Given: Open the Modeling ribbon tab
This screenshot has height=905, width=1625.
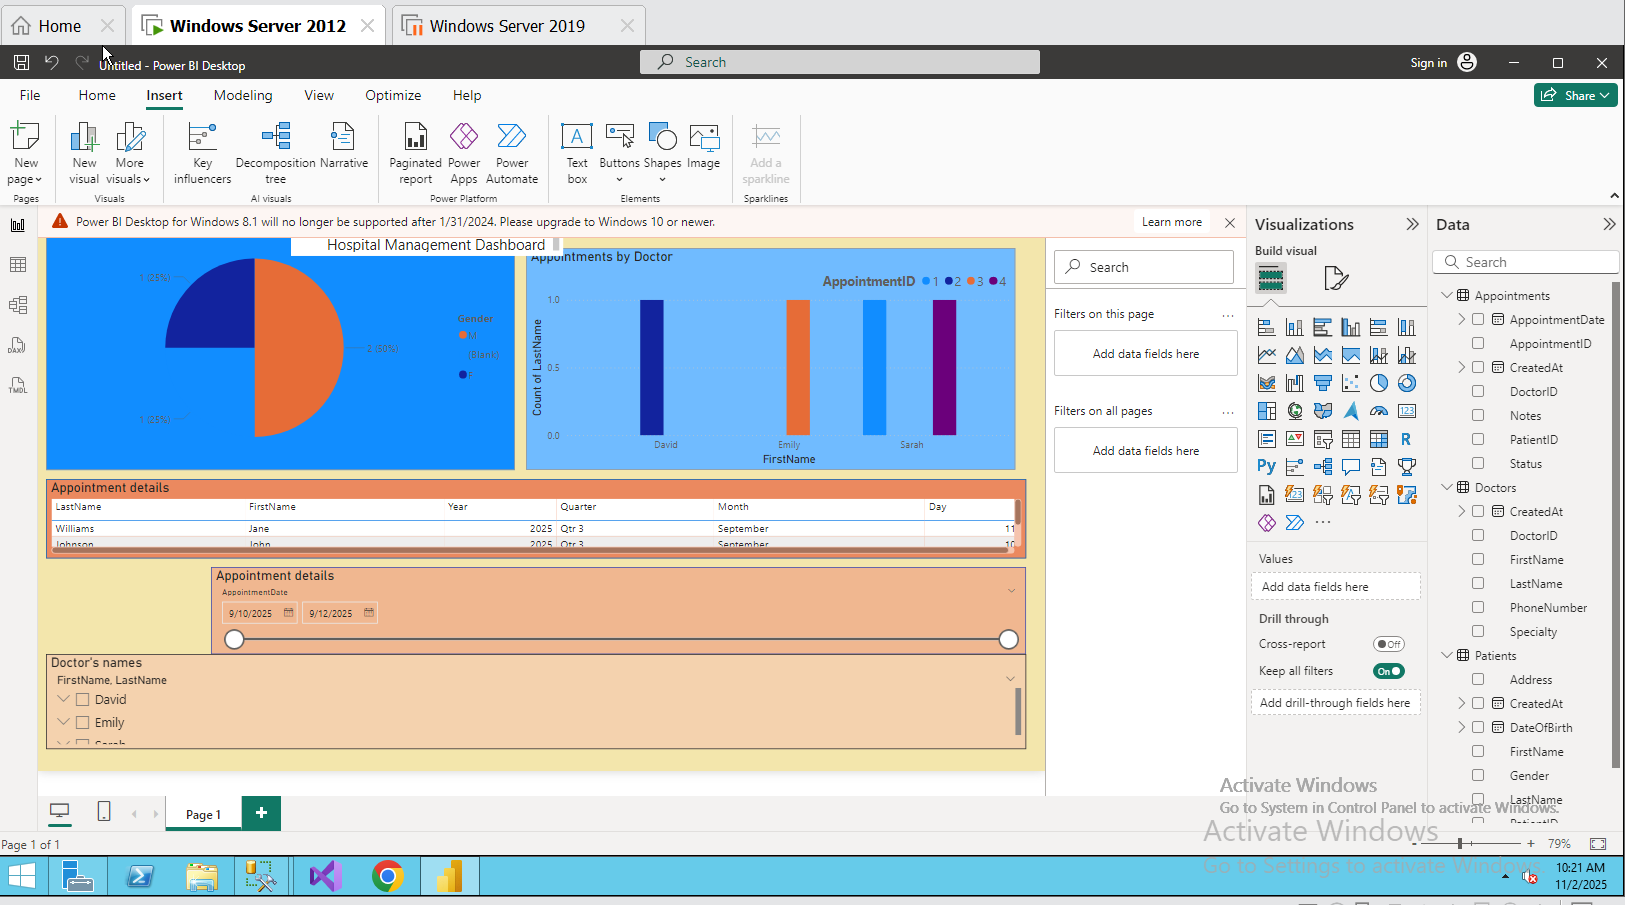Looking at the screenshot, I should pyautogui.click(x=243, y=95).
